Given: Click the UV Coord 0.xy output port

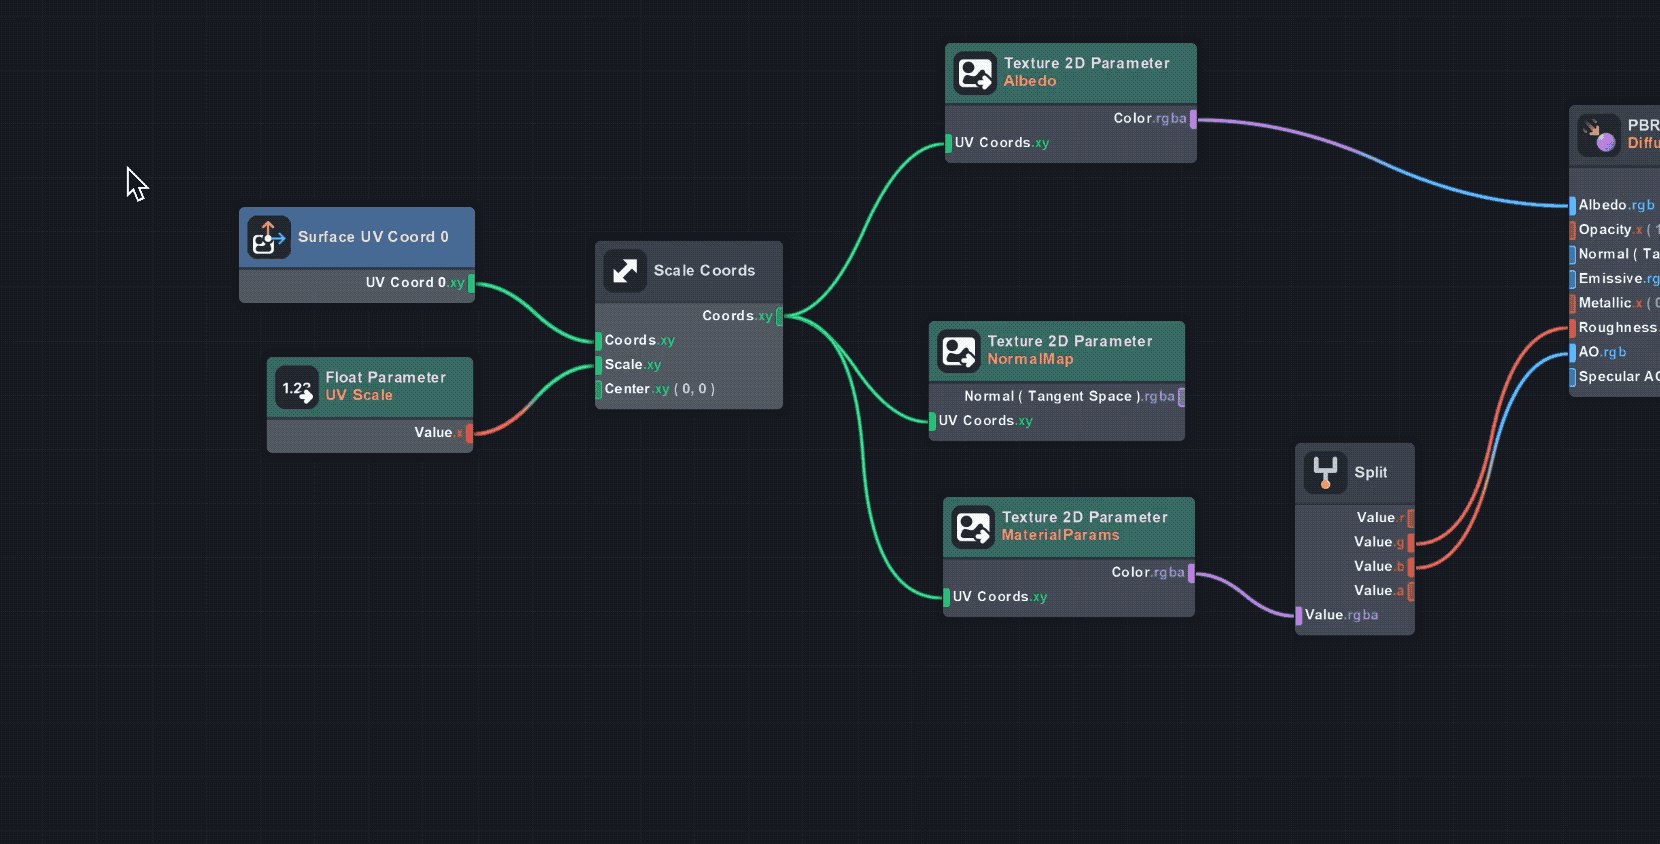Looking at the screenshot, I should click(471, 283).
